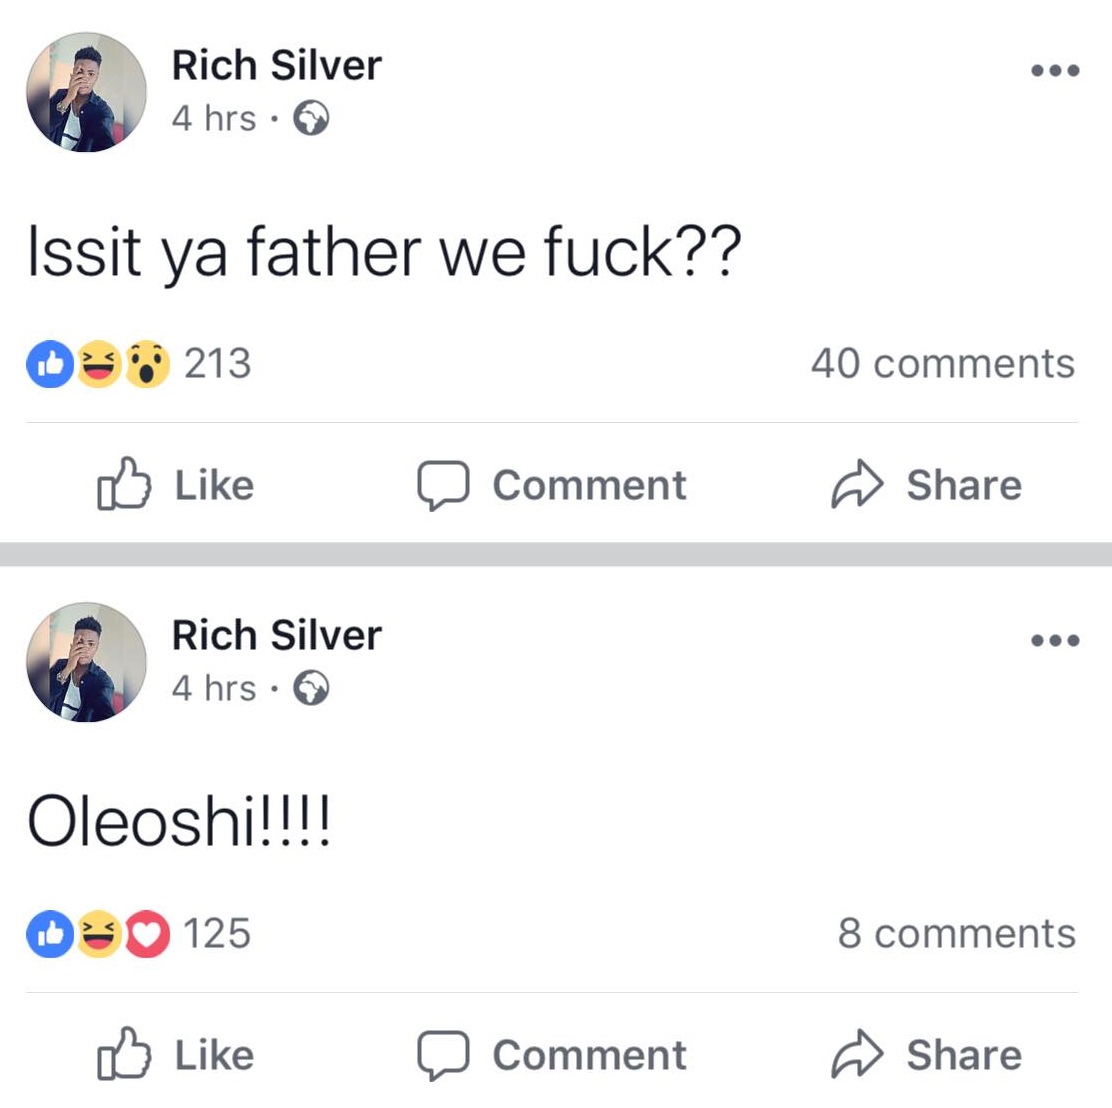Viewport: 1112px width, 1108px height.
Task: Click the wow reaction emoji icon
Action: click(x=147, y=364)
